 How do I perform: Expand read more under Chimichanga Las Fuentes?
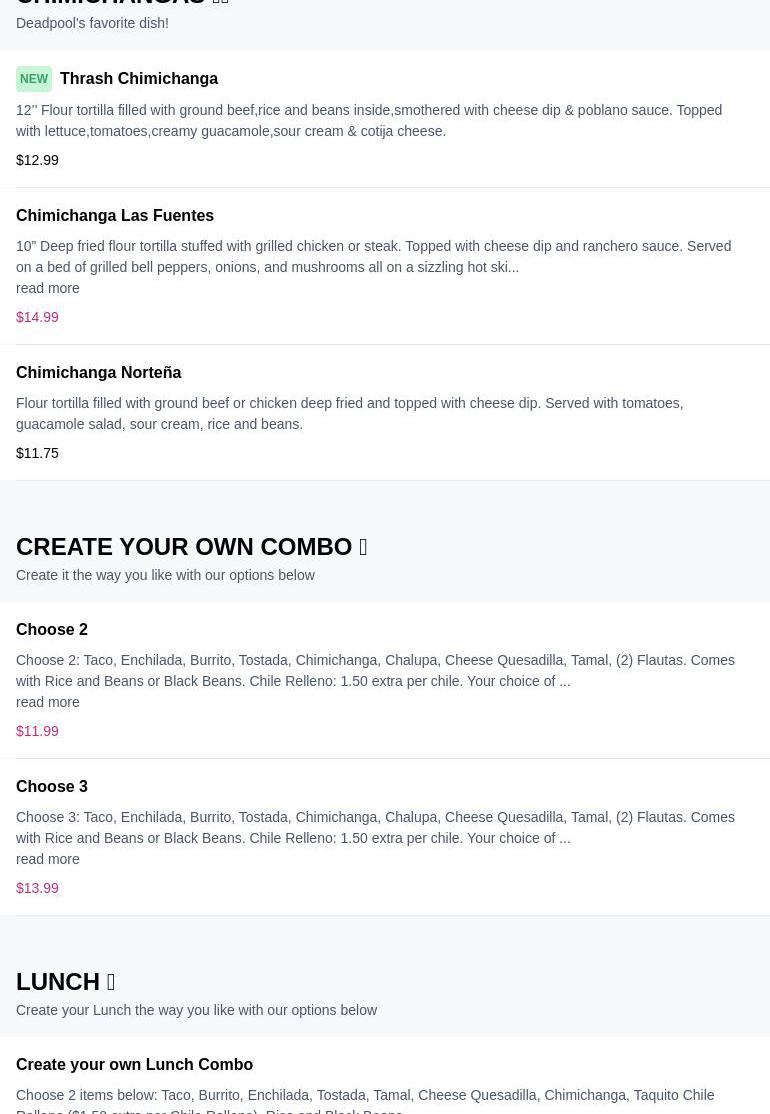click(x=48, y=288)
